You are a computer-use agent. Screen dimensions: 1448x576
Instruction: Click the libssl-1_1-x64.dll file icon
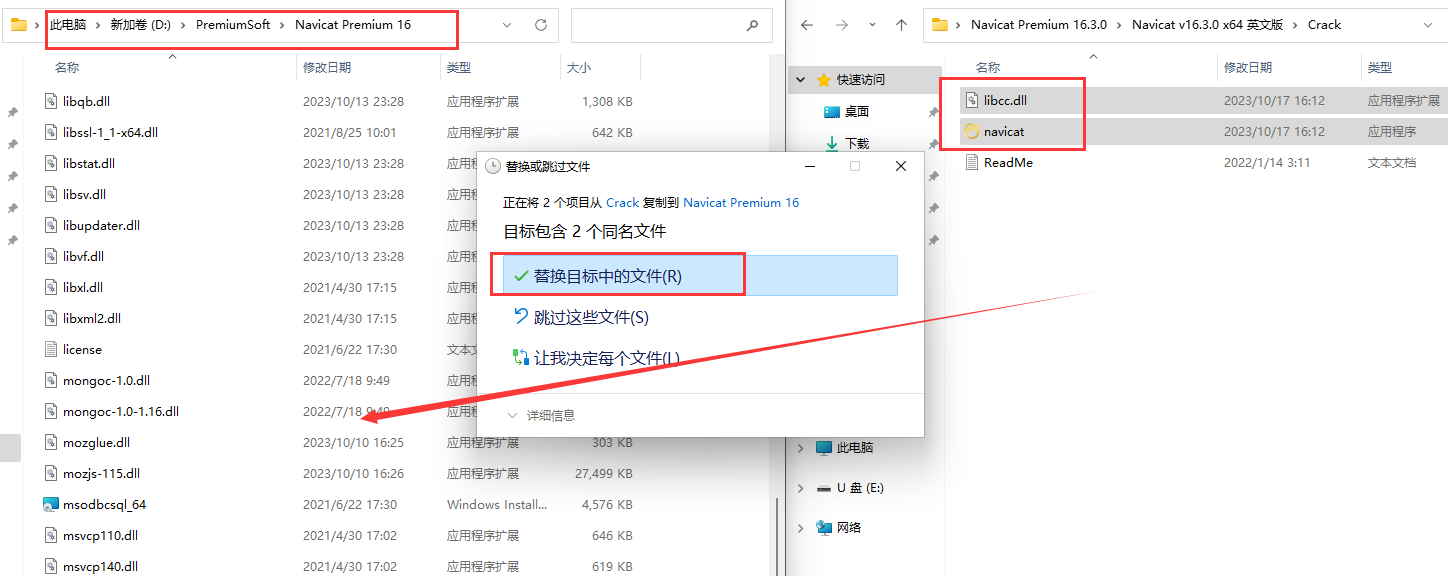coord(51,132)
